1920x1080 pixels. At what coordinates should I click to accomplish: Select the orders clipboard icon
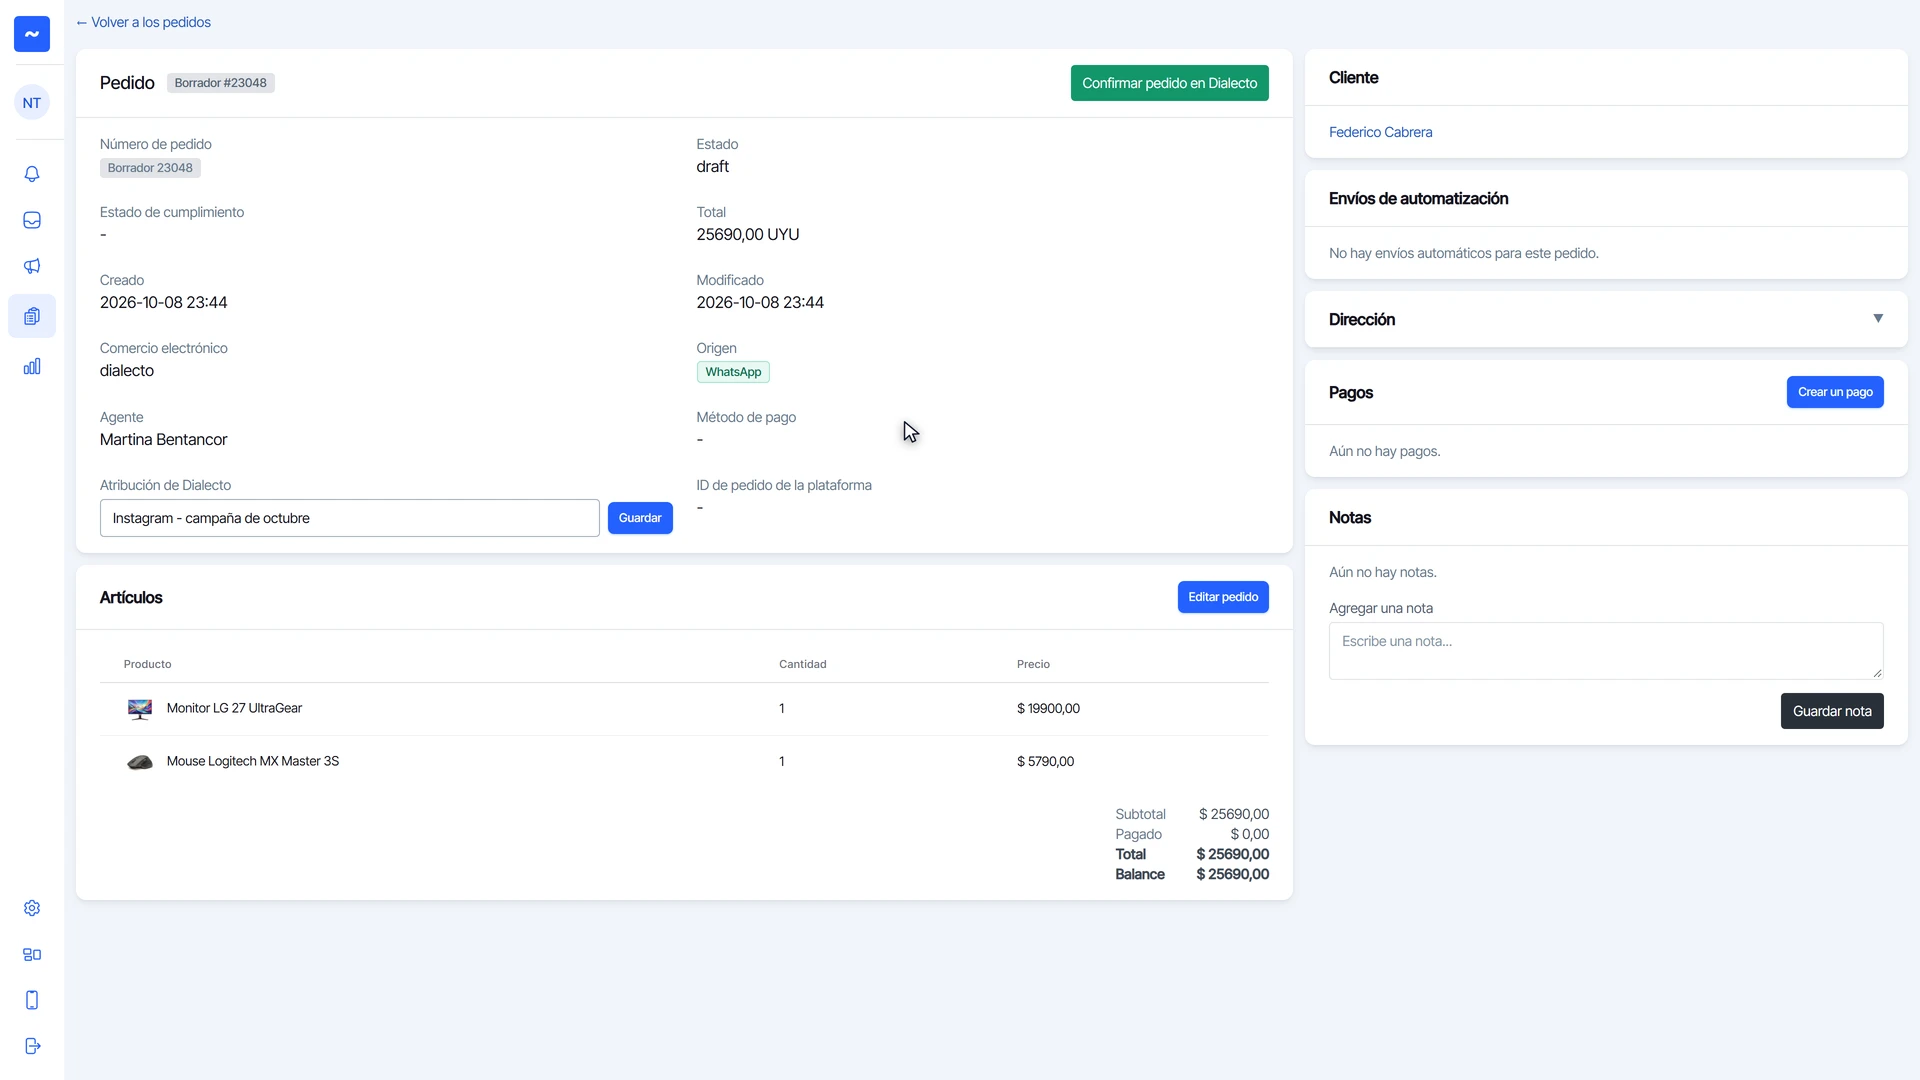click(32, 316)
